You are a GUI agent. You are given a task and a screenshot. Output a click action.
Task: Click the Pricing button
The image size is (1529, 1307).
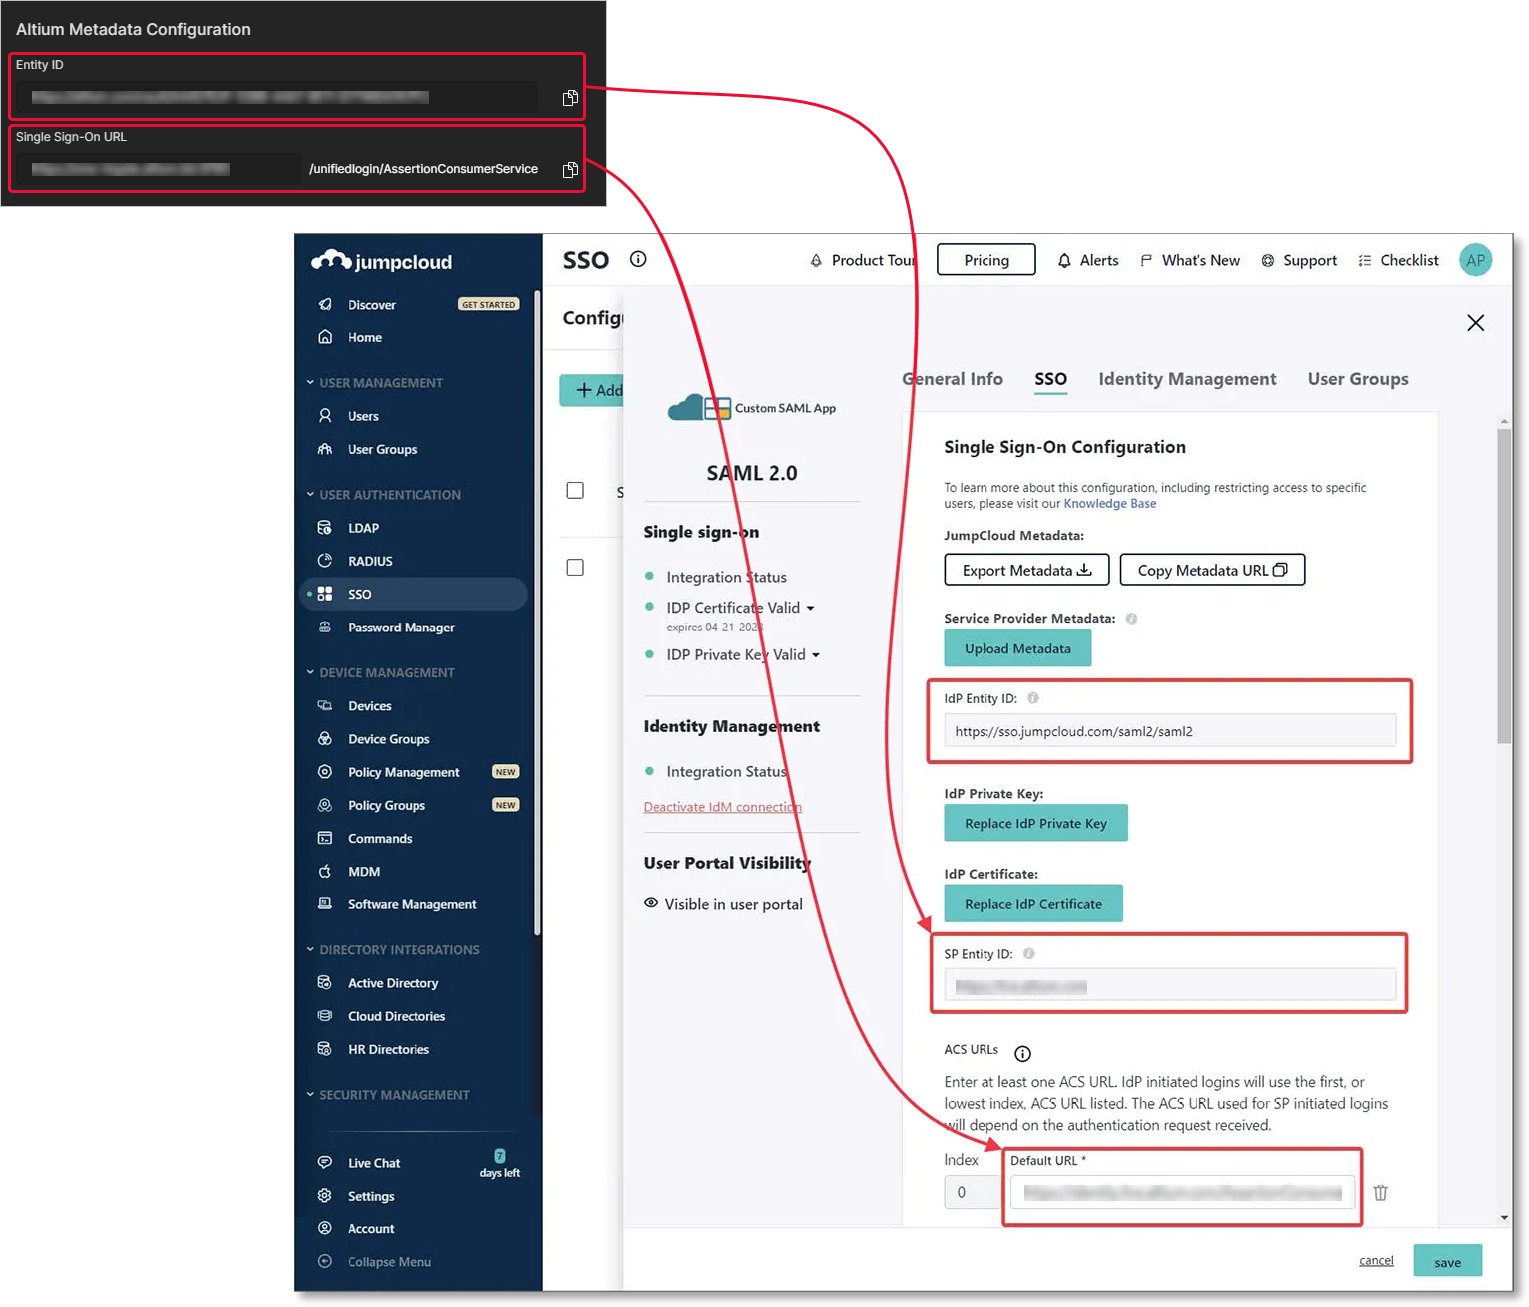986,260
